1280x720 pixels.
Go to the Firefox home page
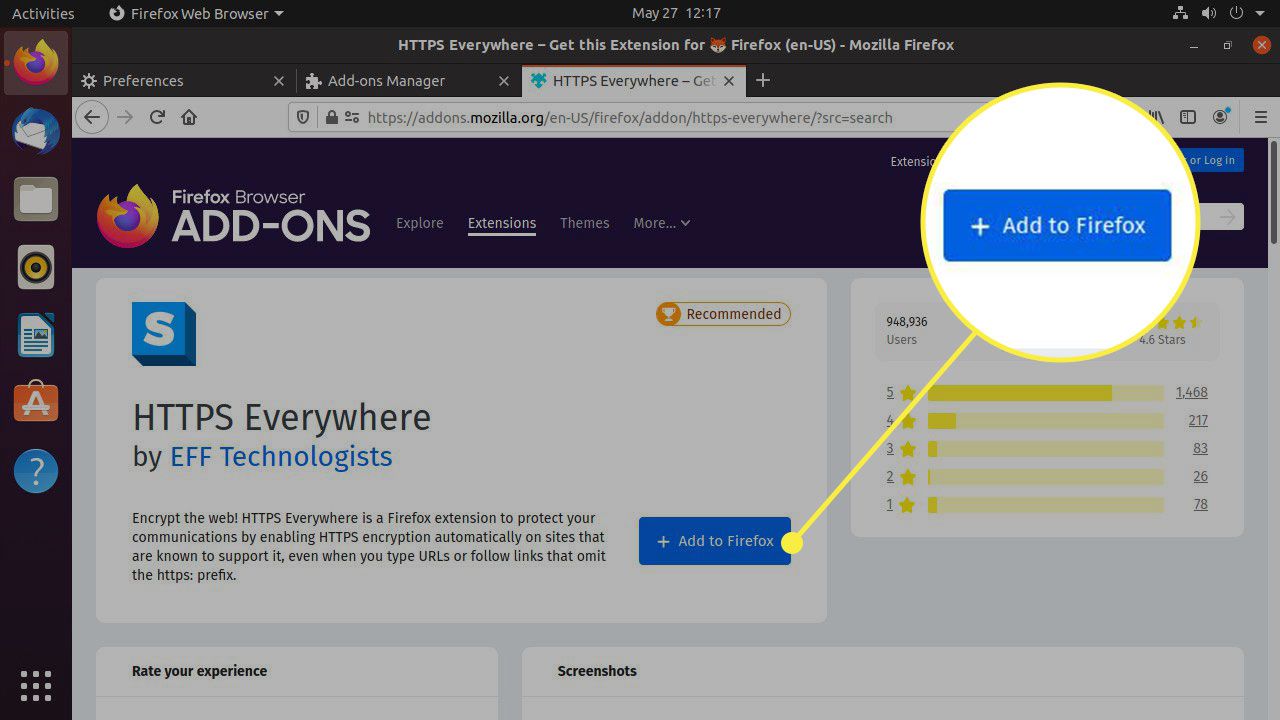pos(189,117)
